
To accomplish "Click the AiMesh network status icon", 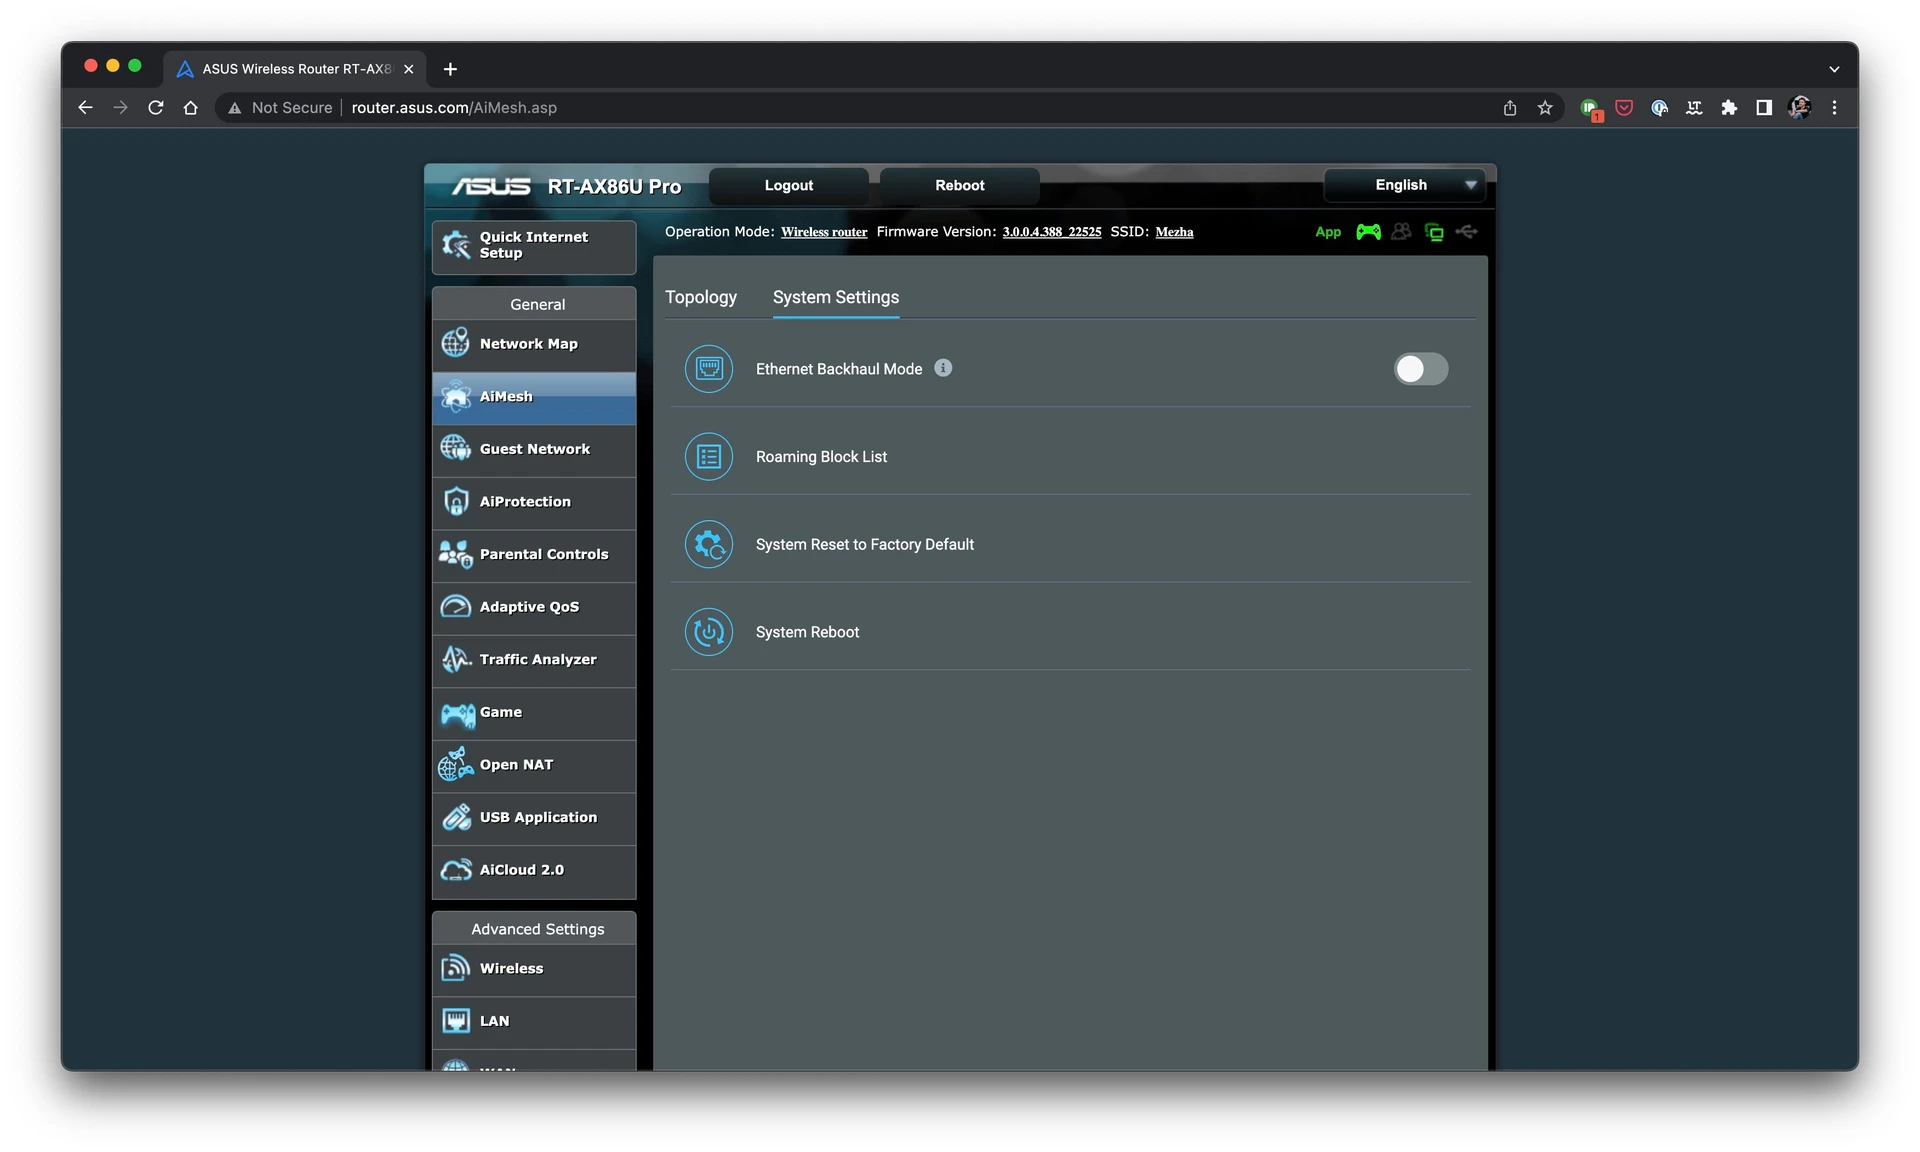I will (1434, 232).
